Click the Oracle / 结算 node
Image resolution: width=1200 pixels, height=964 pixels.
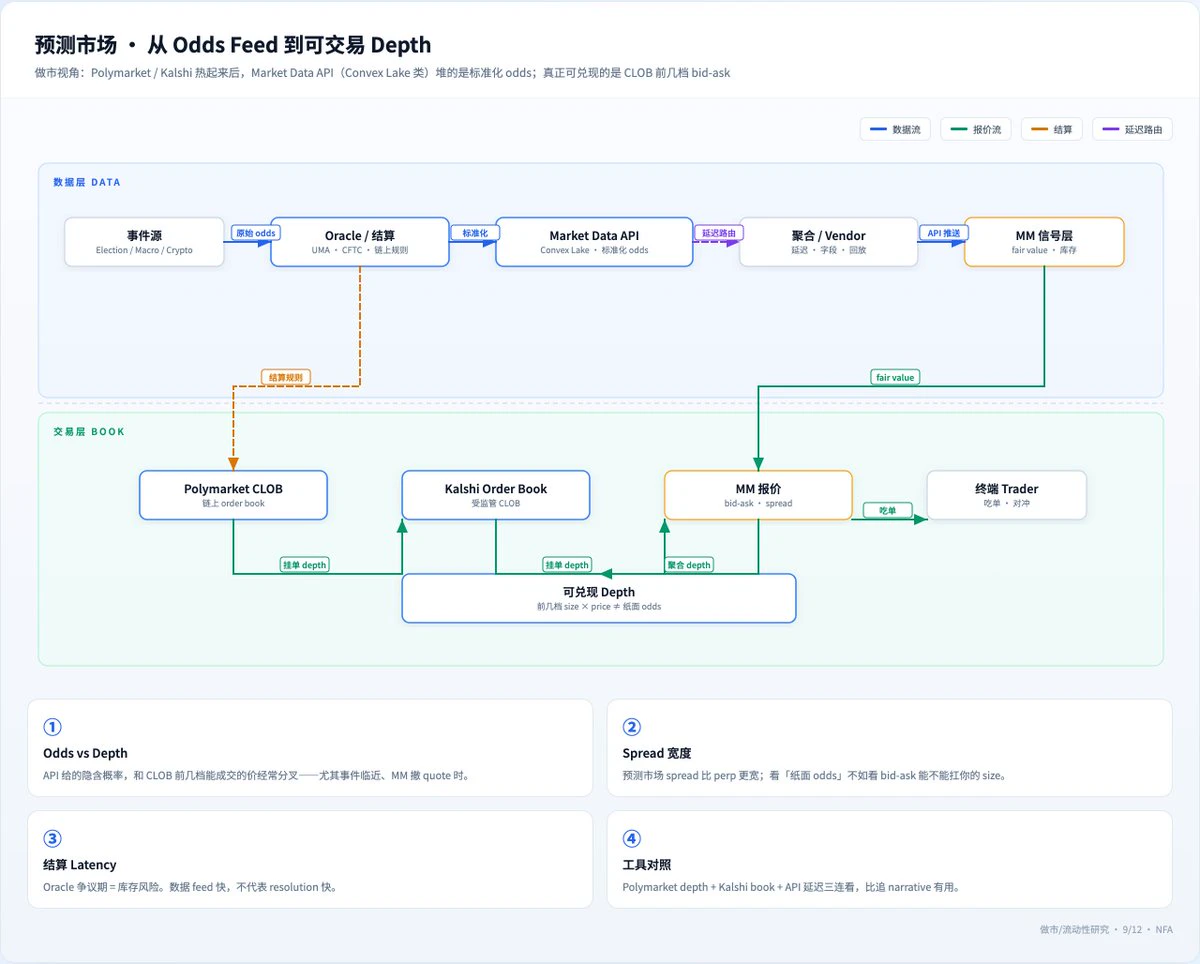tap(360, 242)
